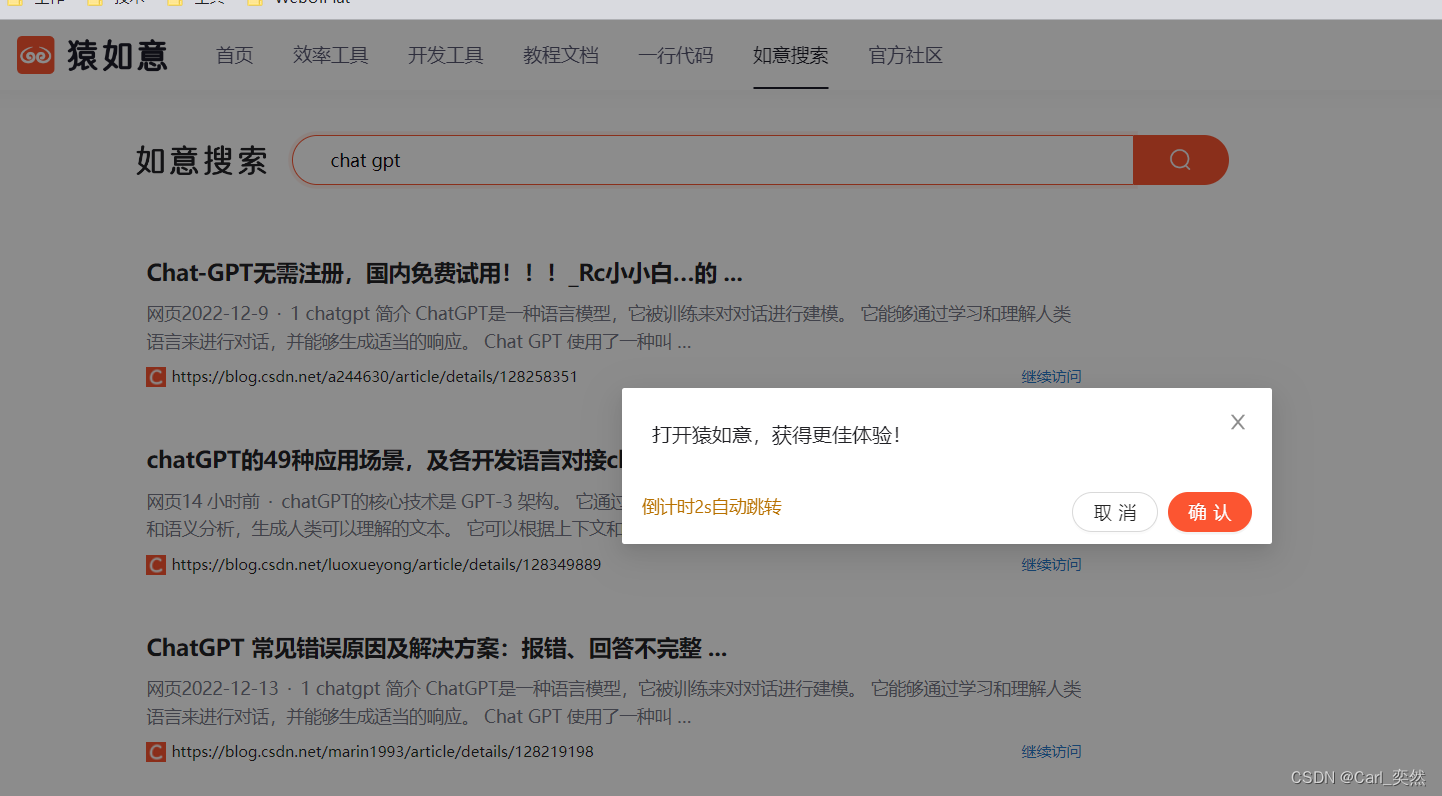Image resolution: width=1442 pixels, height=796 pixels.
Task: Select the 如意搜索 nav tab
Action: [x=791, y=55]
